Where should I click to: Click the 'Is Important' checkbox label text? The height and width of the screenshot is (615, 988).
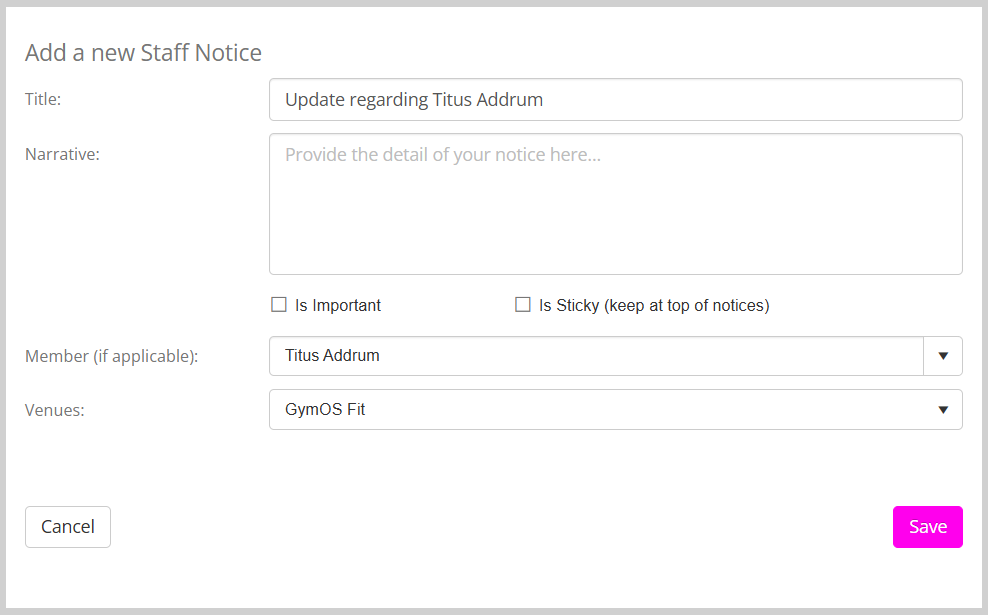338,306
